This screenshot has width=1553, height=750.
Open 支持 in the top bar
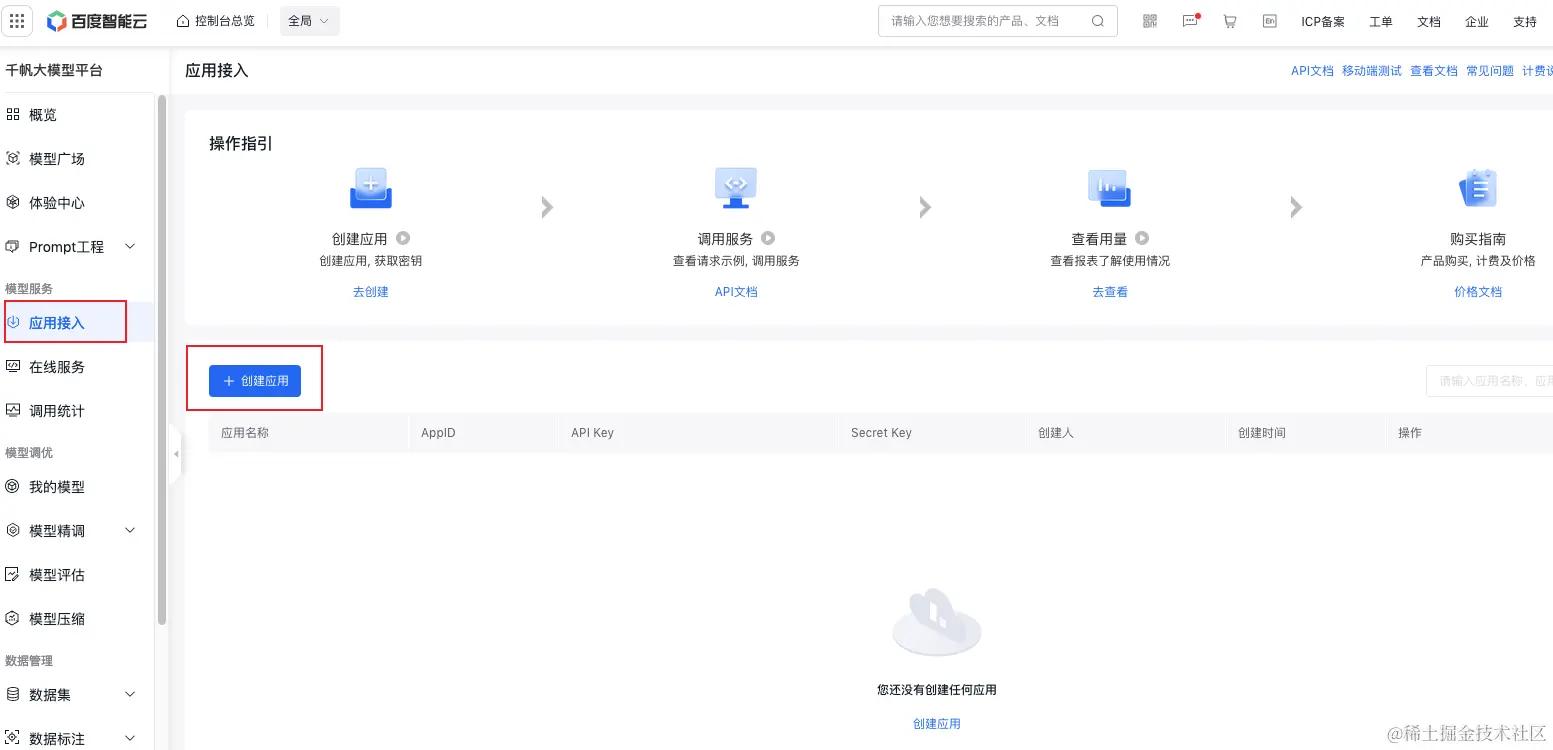point(1525,22)
